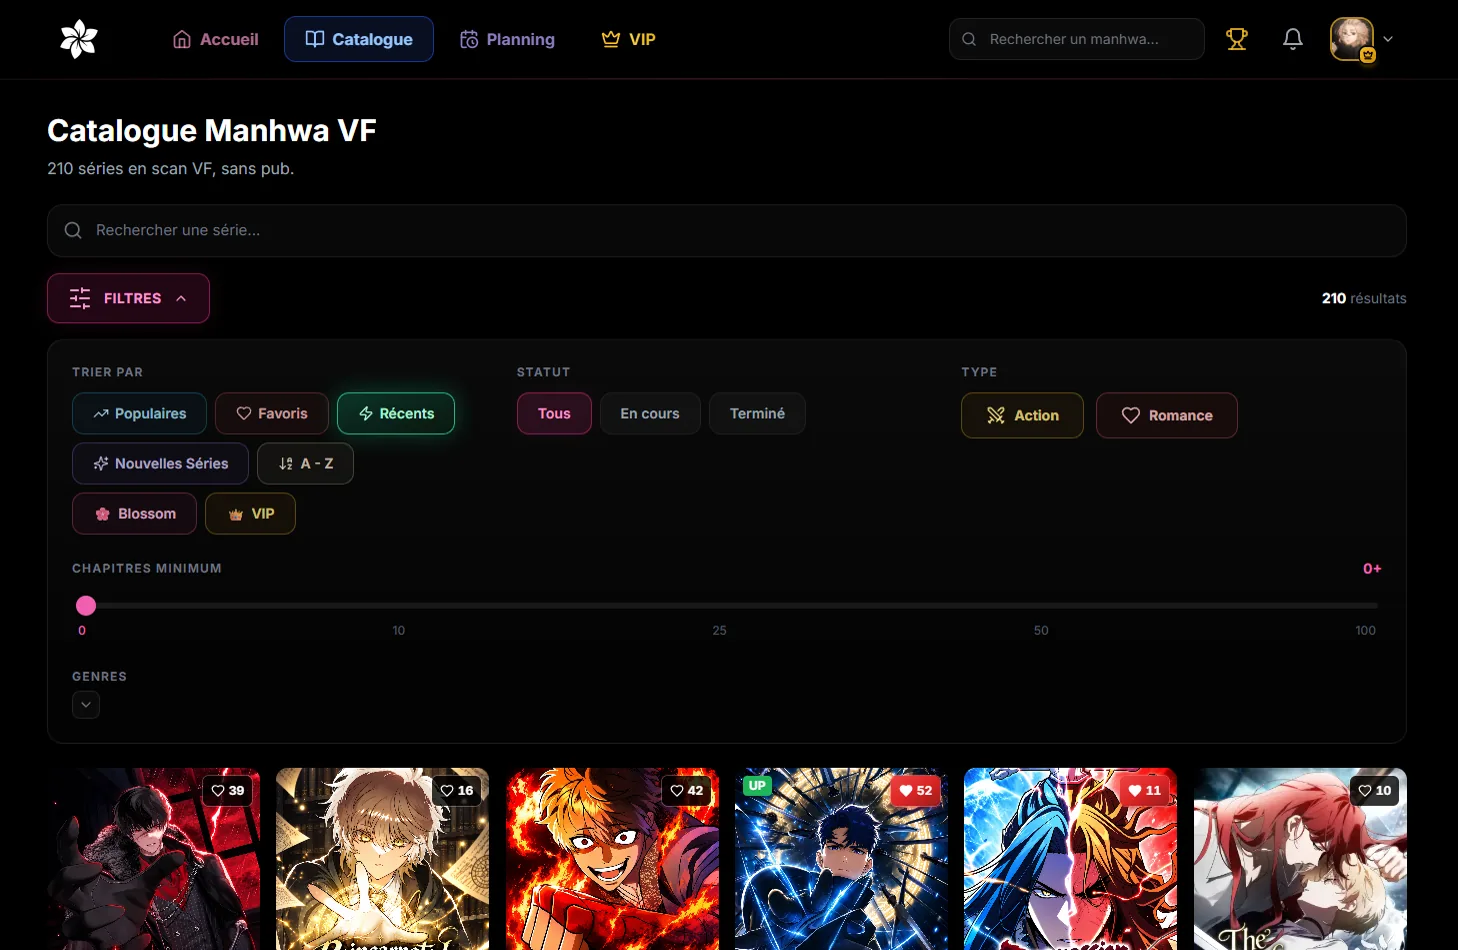Open the VIP page
Screen dimensions: 1458x950
click(629, 39)
